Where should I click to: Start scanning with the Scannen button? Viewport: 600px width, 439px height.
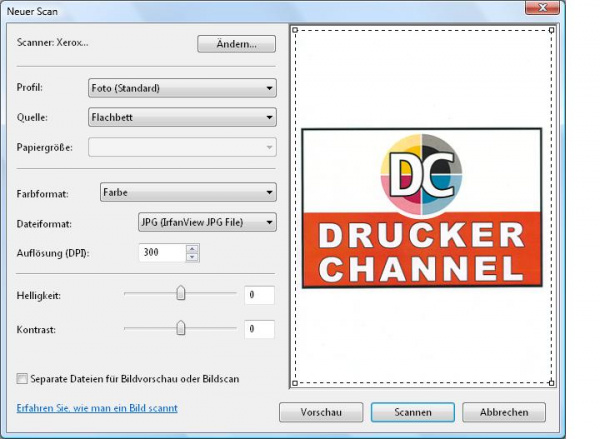coord(413,412)
